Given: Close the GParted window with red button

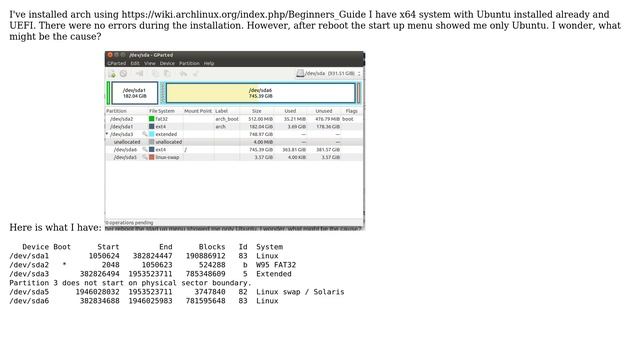Looking at the screenshot, I should click(110, 55).
